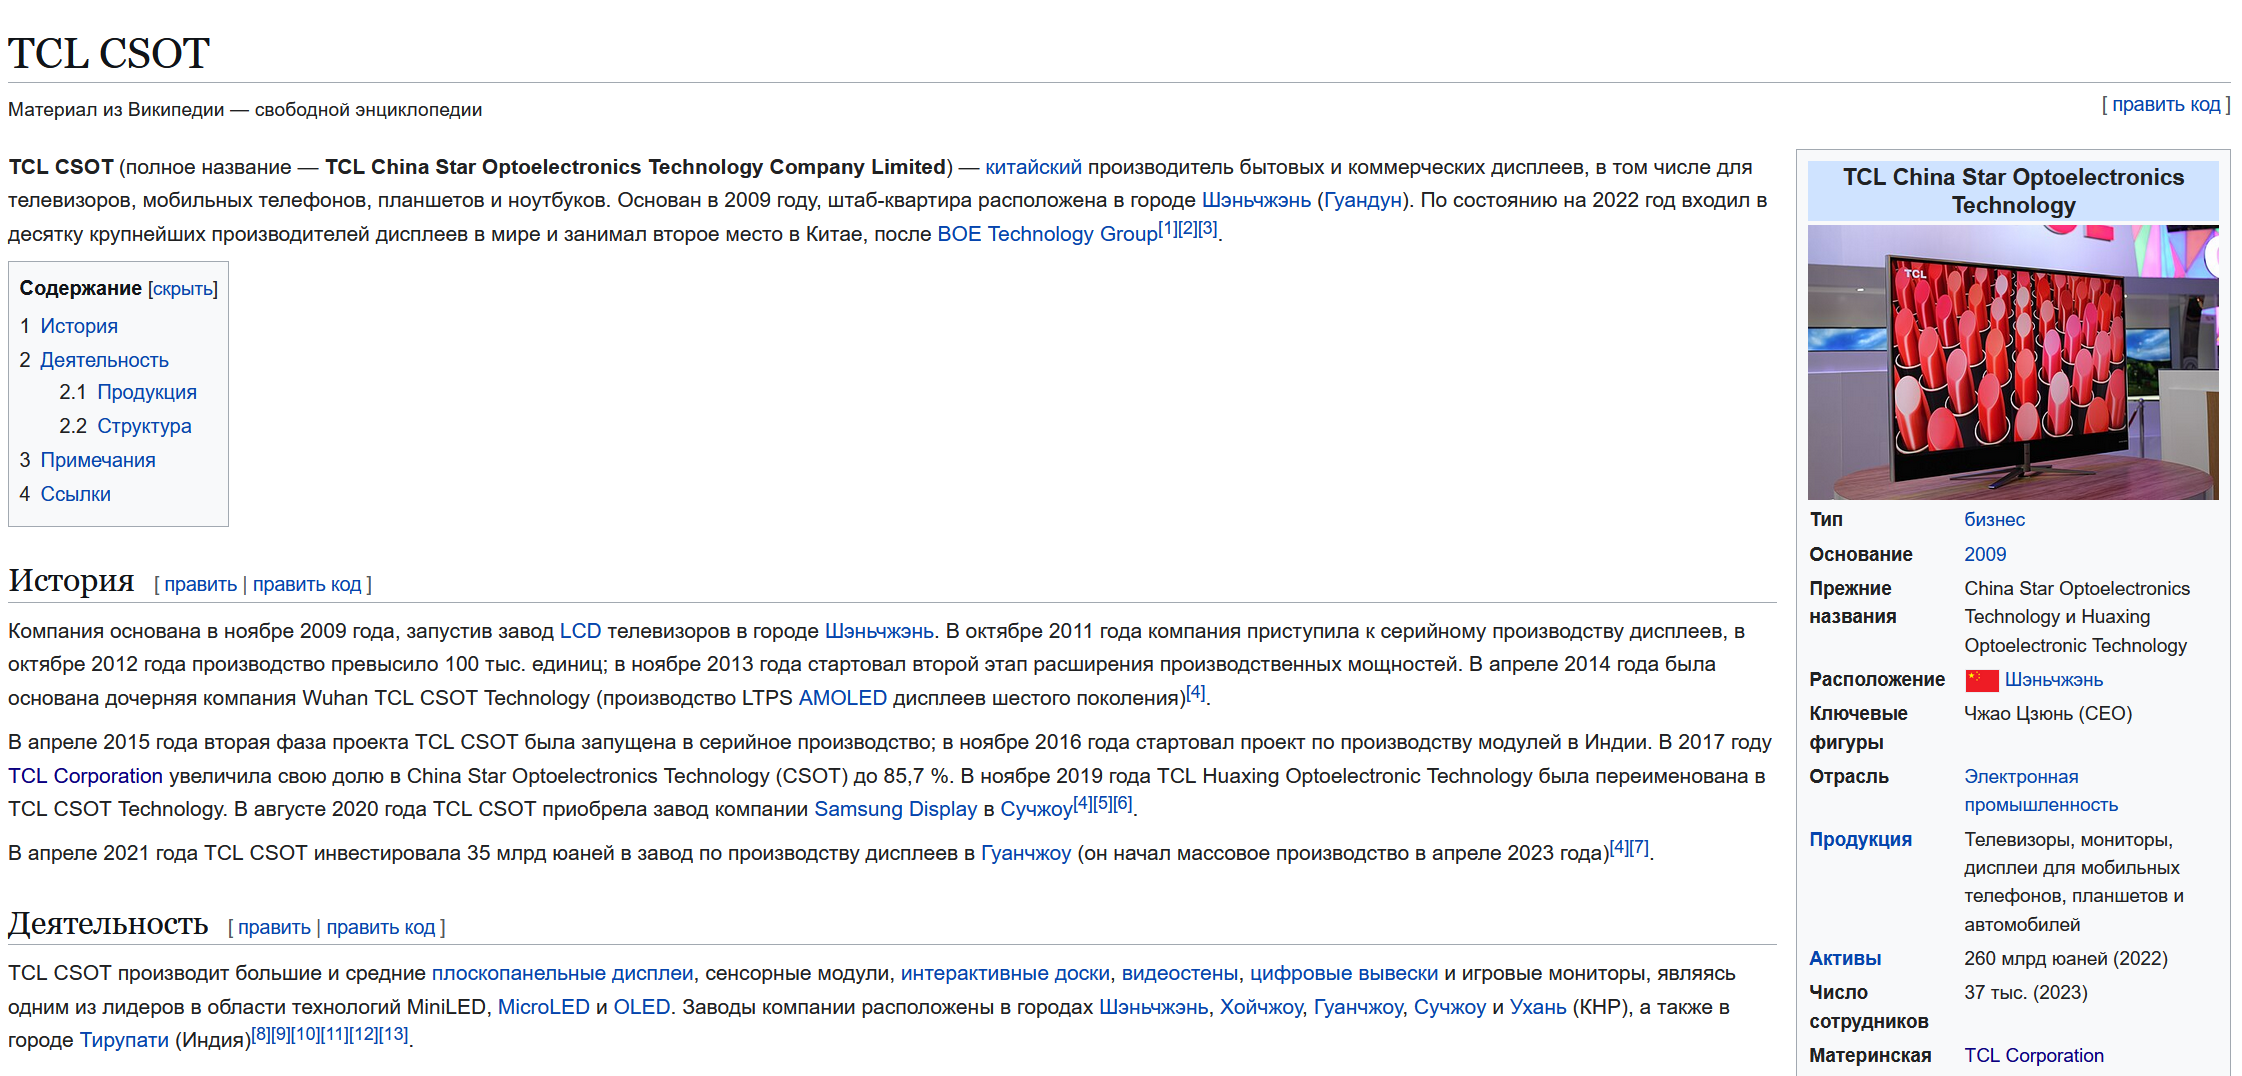
Task: Open the 'Ухань' link
Action: coord(1537,1007)
